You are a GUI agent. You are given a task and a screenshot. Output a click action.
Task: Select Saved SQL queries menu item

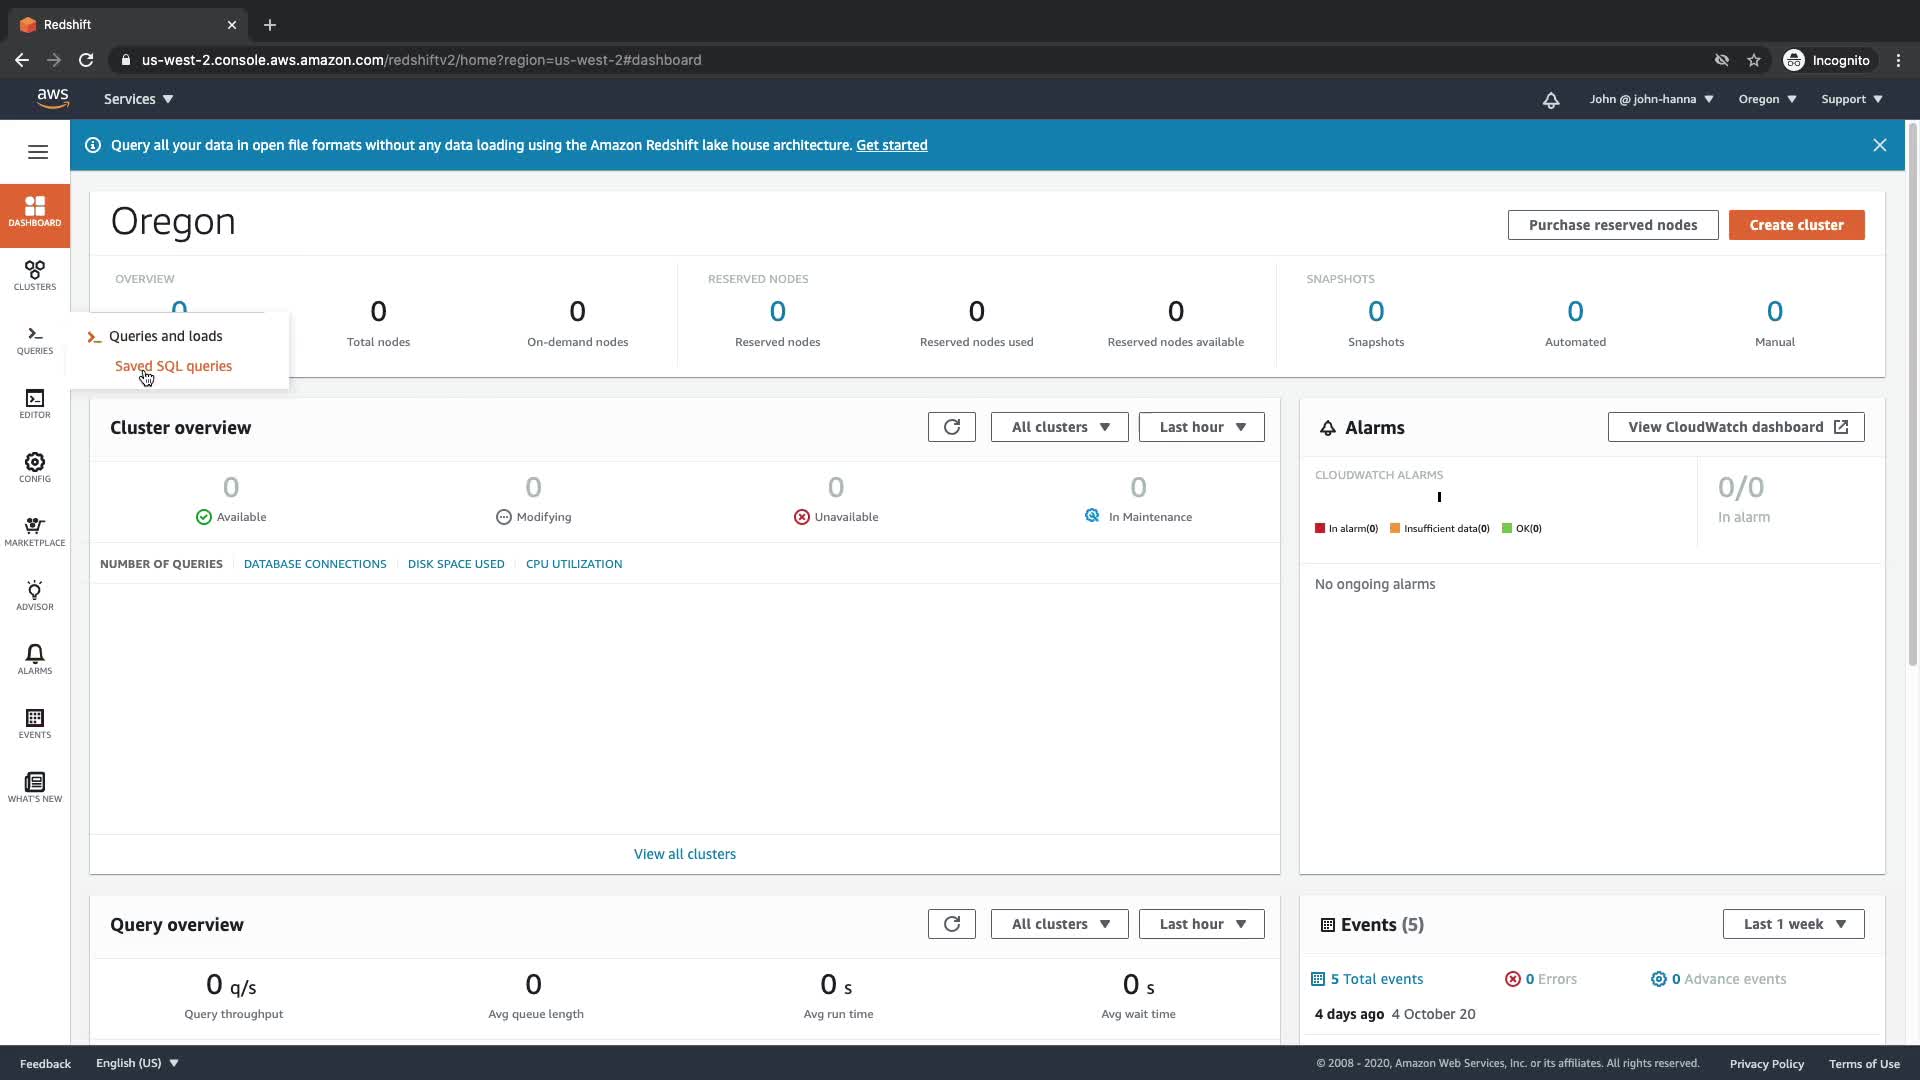173,366
